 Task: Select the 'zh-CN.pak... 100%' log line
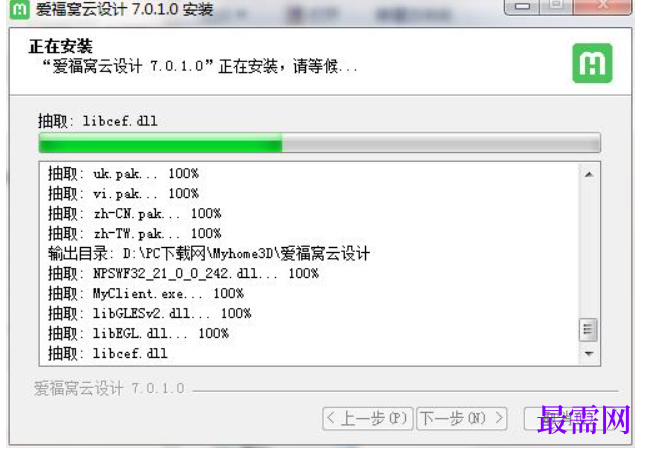click(135, 214)
